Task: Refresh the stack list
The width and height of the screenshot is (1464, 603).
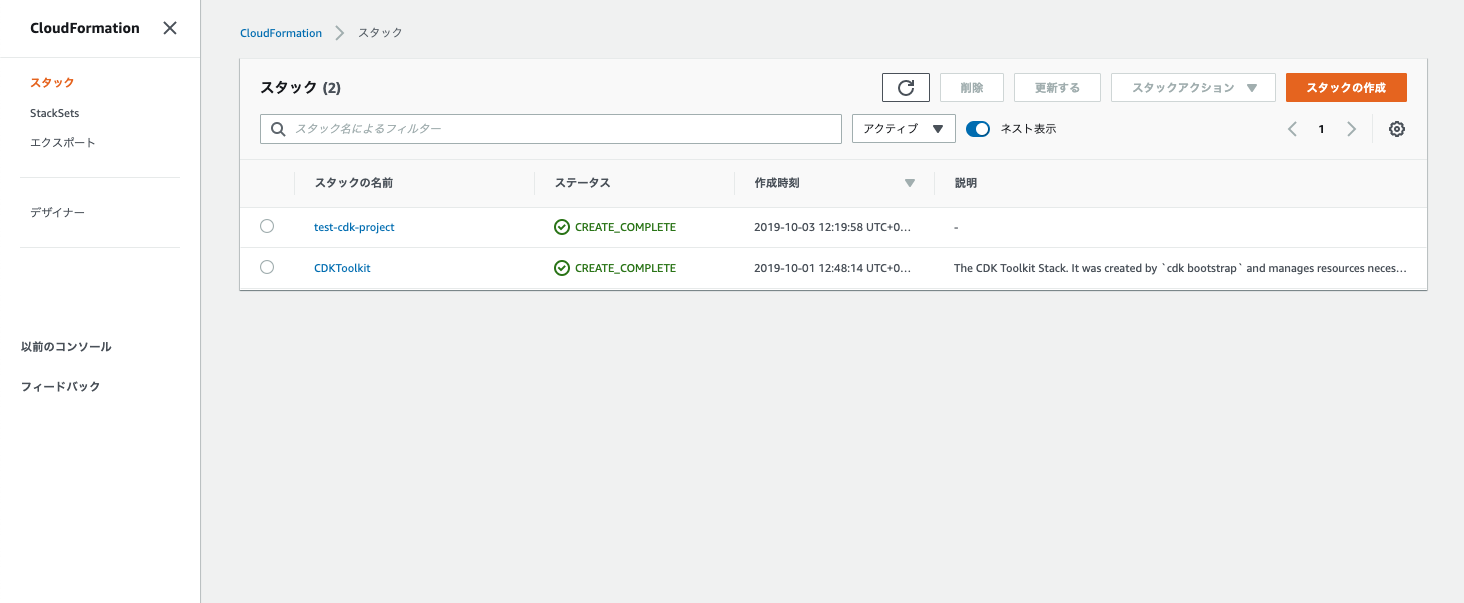Action: pyautogui.click(x=906, y=88)
